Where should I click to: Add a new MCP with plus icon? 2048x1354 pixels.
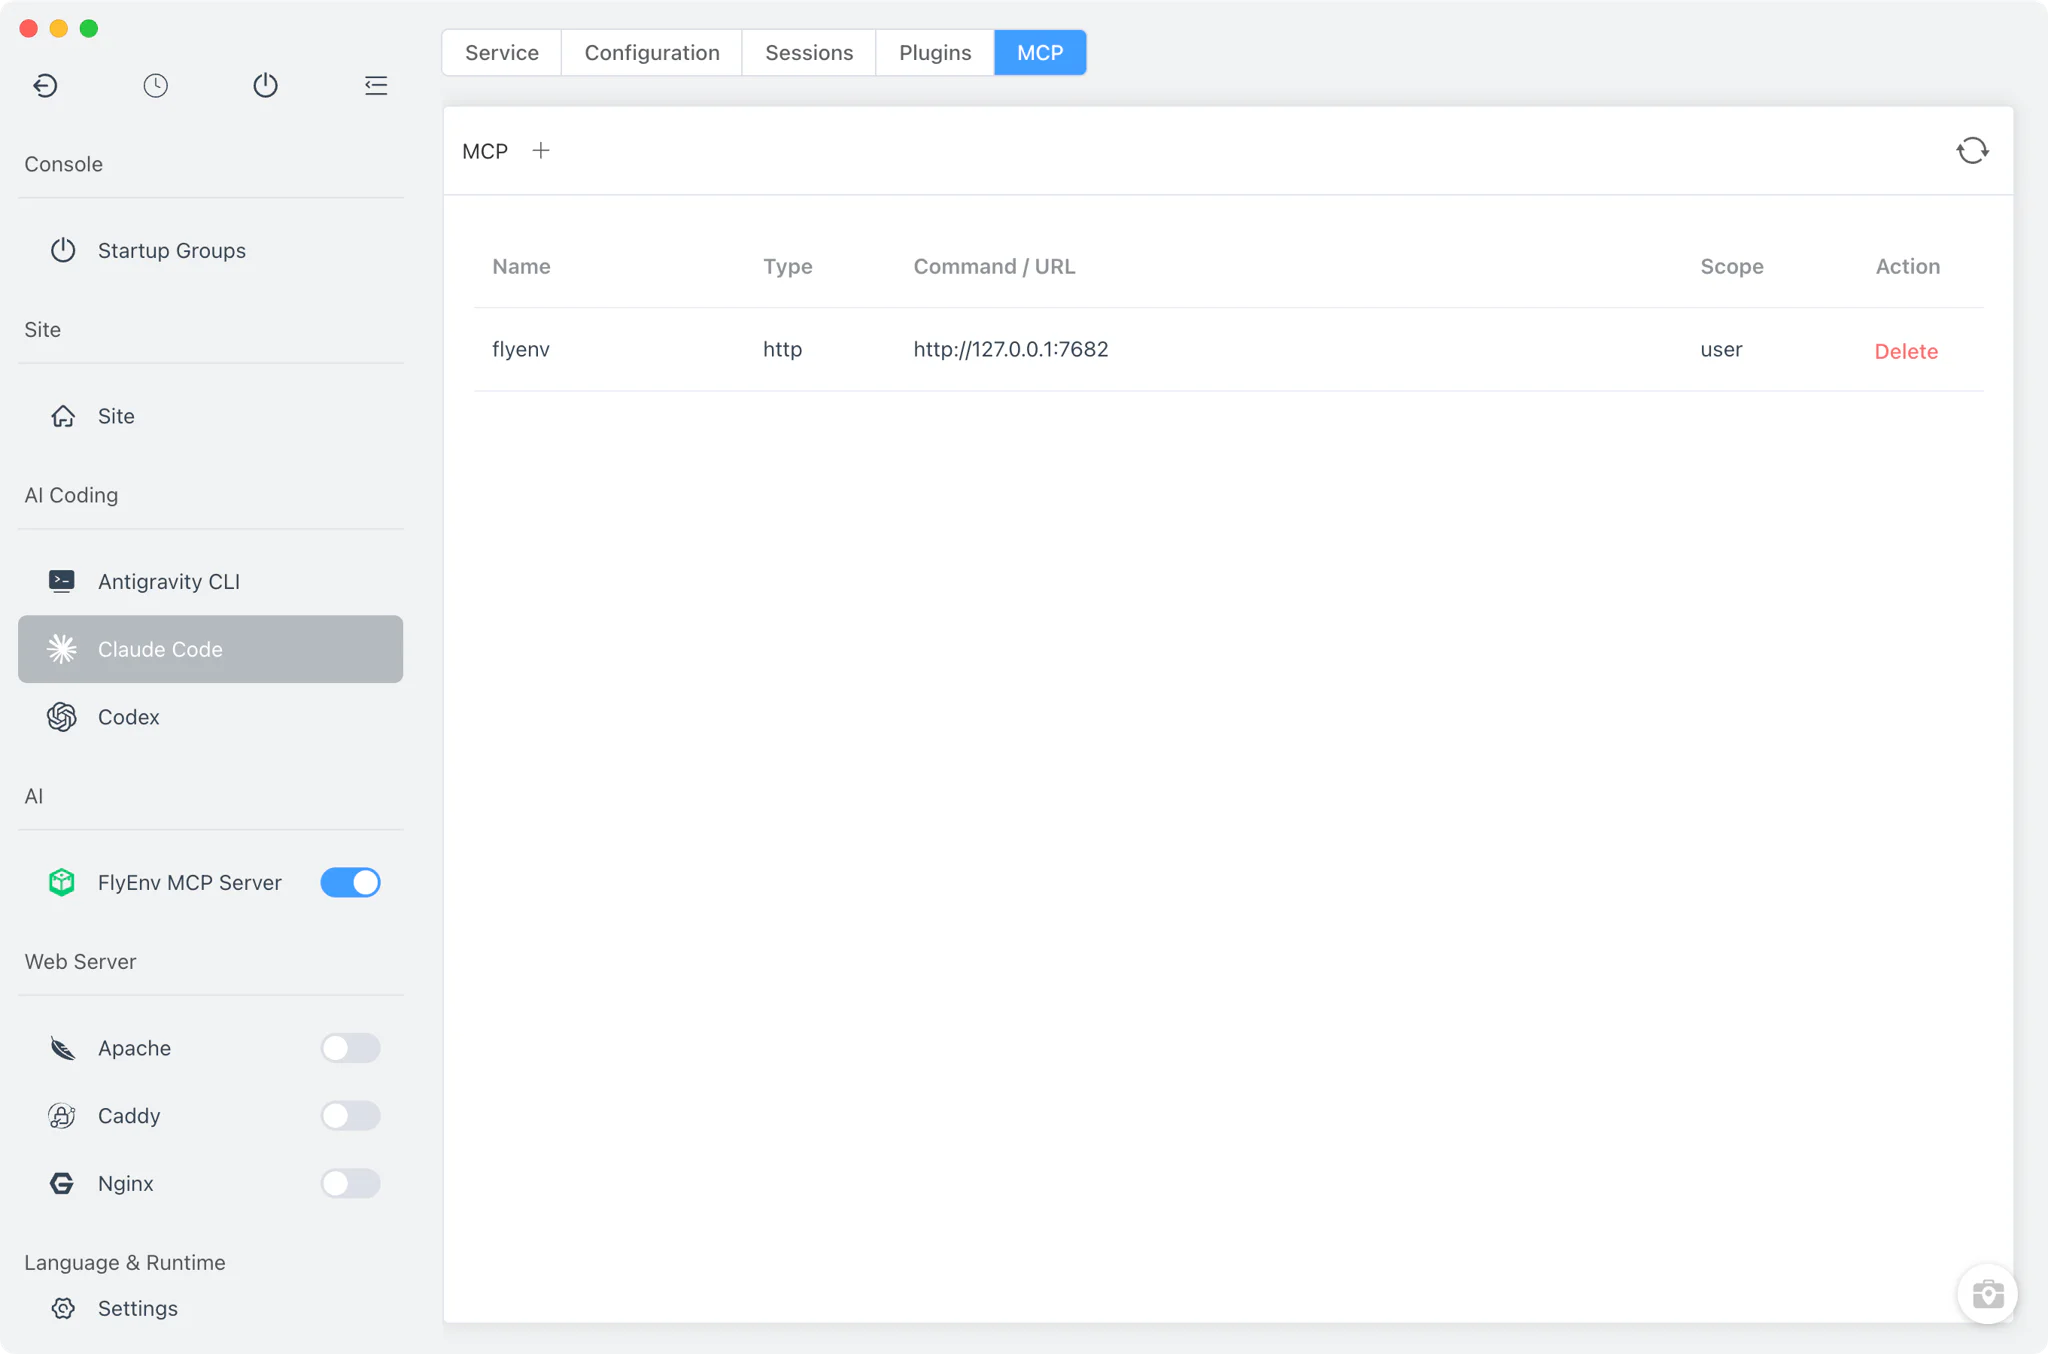(x=541, y=151)
